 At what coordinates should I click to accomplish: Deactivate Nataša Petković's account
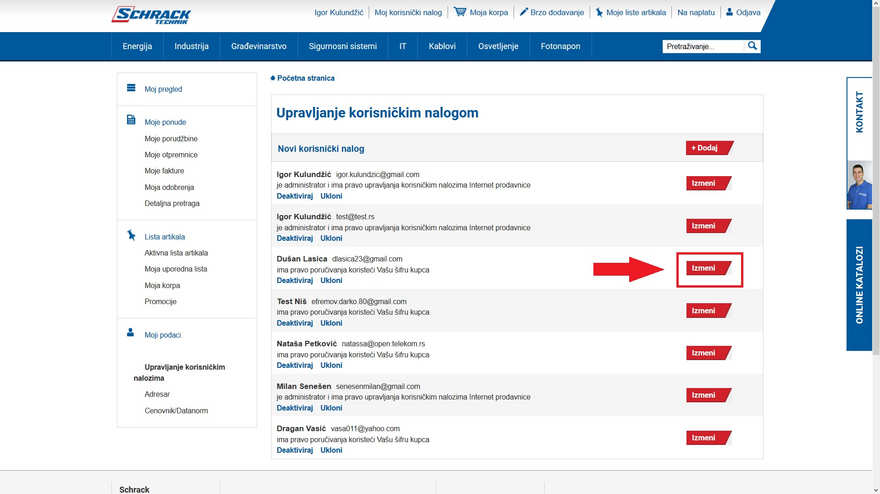click(295, 365)
